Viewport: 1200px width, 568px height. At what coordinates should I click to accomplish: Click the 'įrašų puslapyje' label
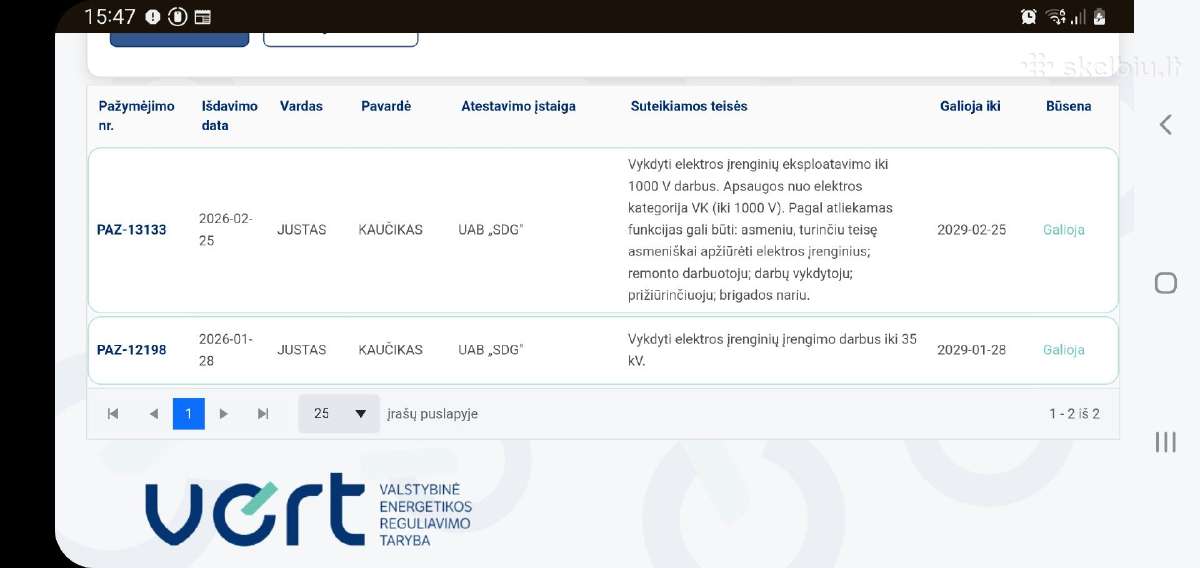click(x=432, y=413)
